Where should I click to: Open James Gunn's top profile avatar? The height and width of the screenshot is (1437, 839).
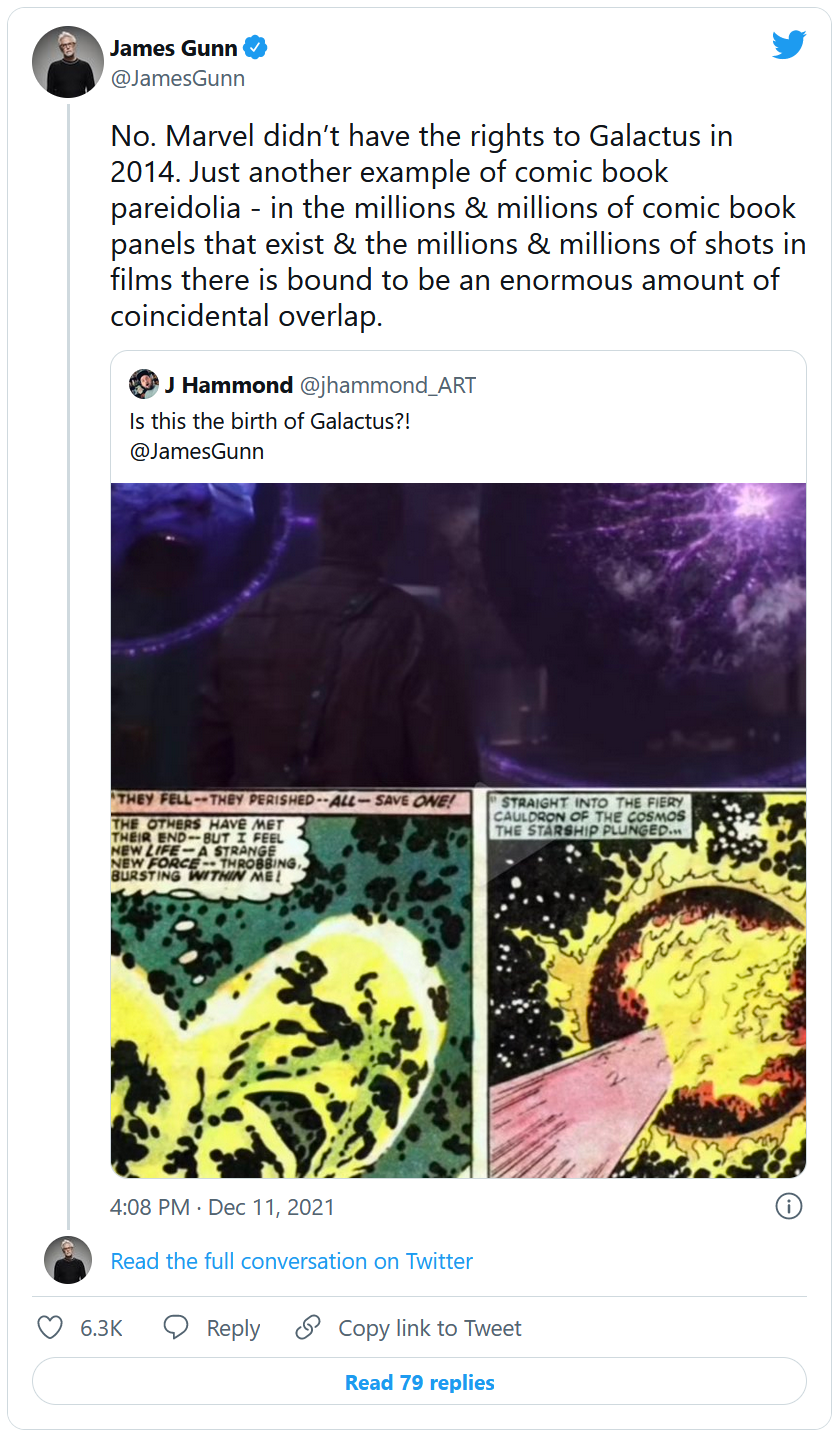tap(68, 62)
